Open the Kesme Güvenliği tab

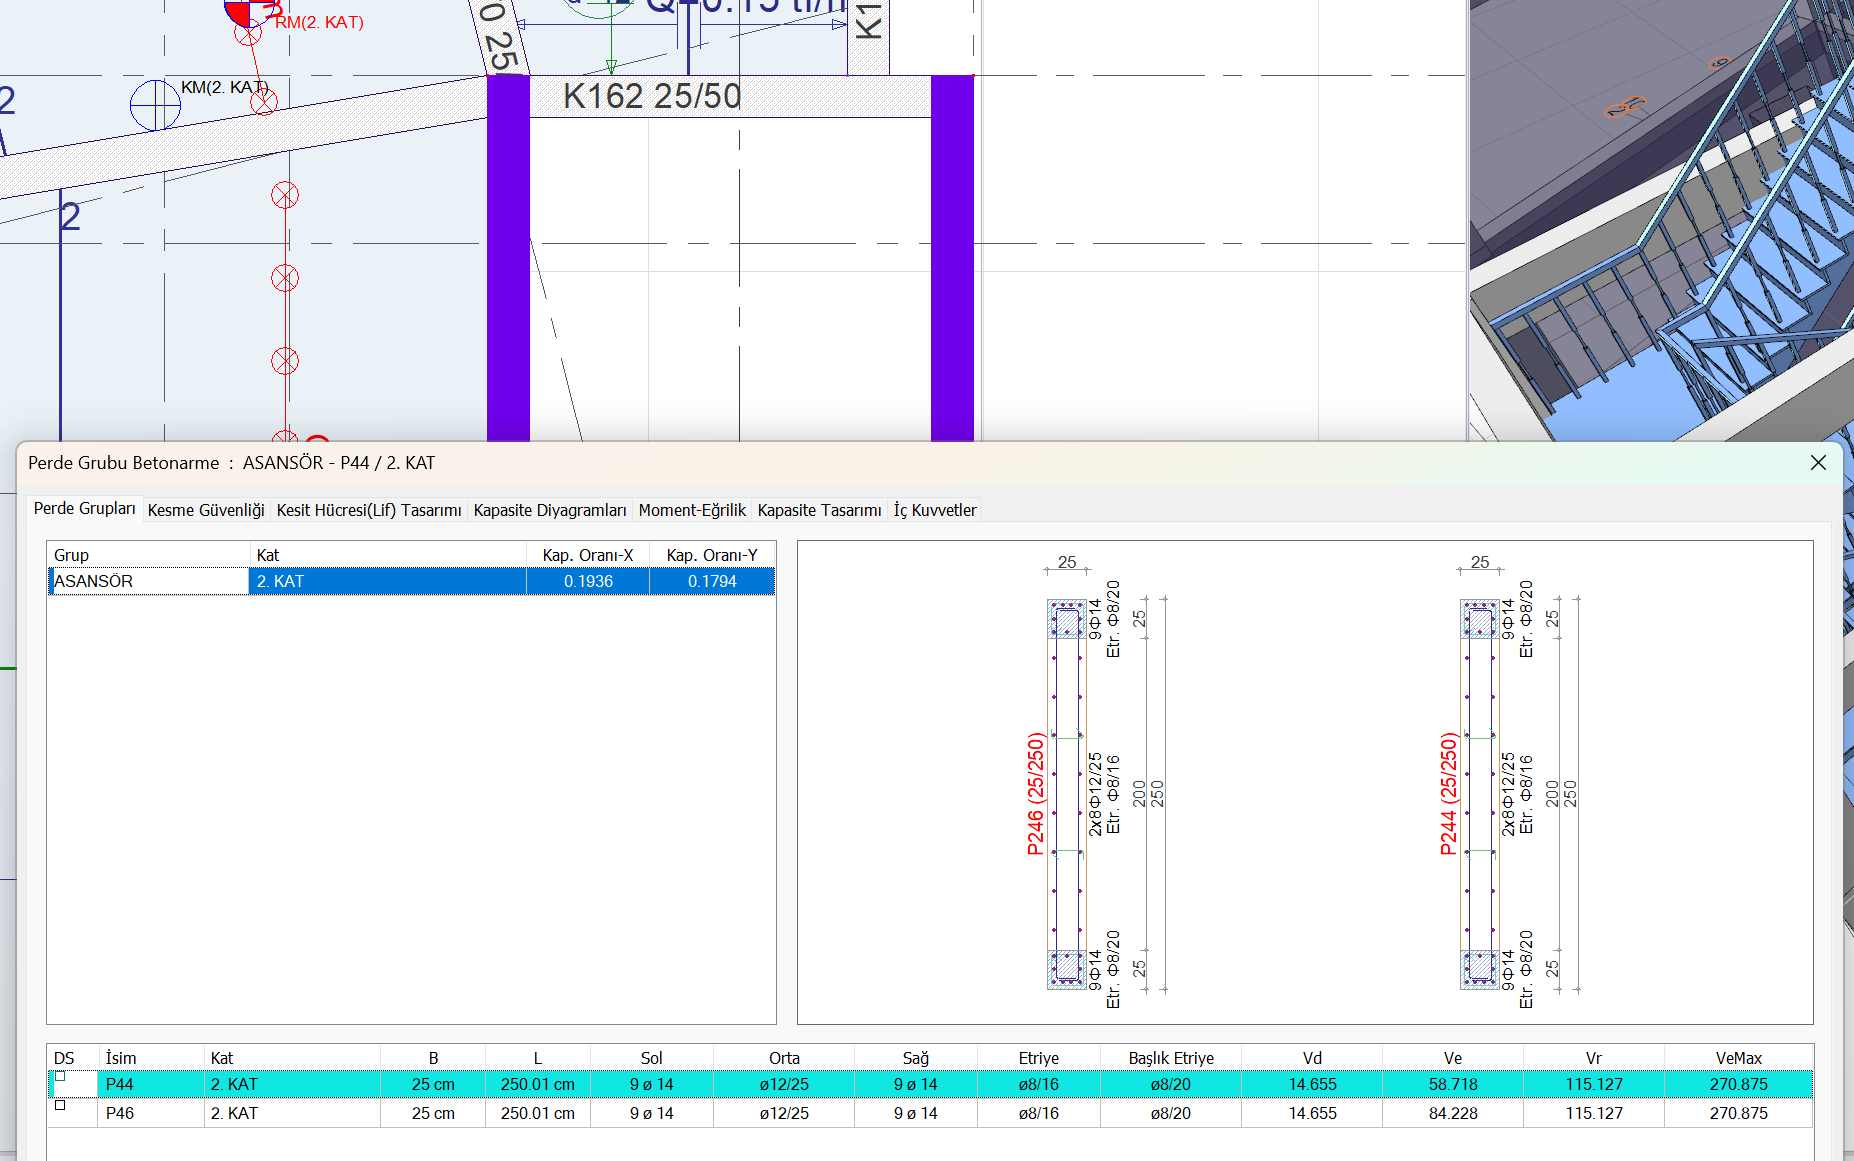[x=206, y=510]
